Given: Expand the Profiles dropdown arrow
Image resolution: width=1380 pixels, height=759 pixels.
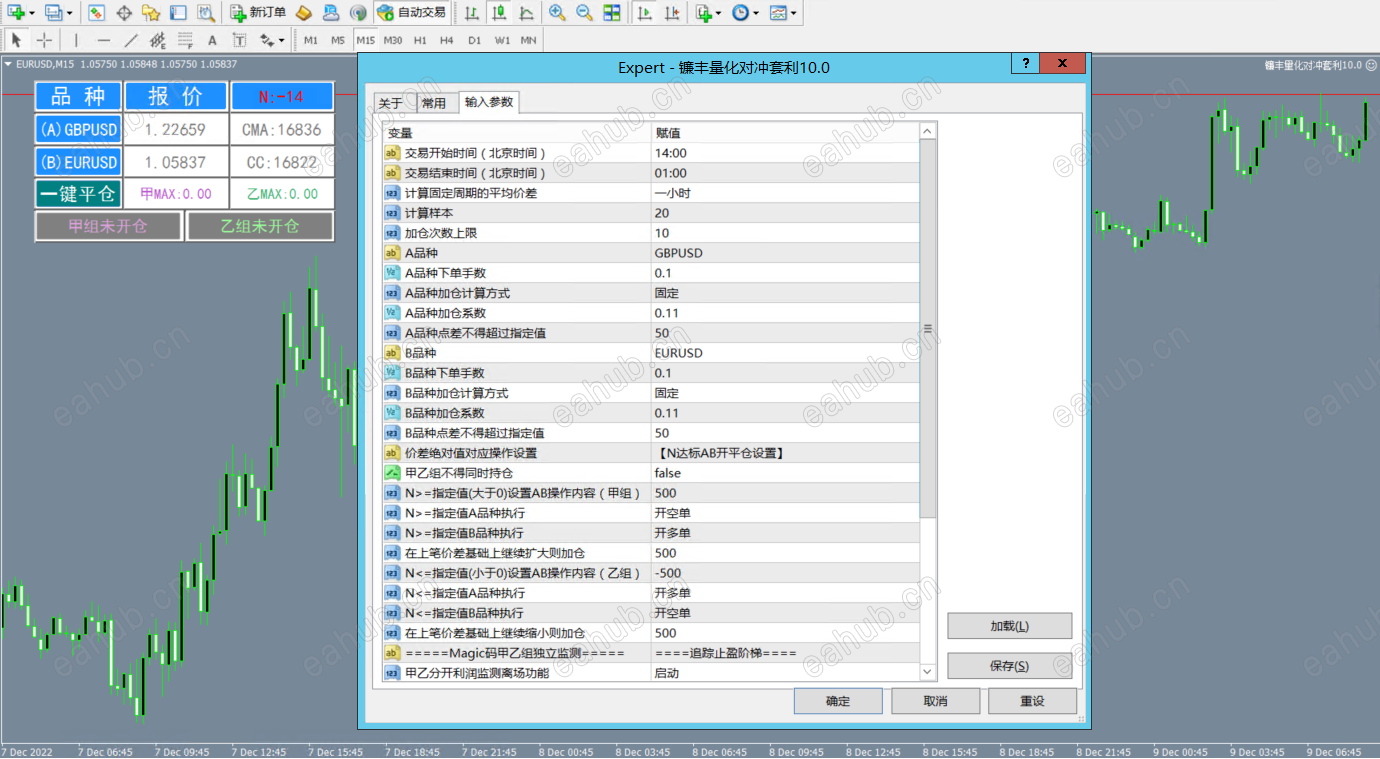Looking at the screenshot, I should pos(69,13).
